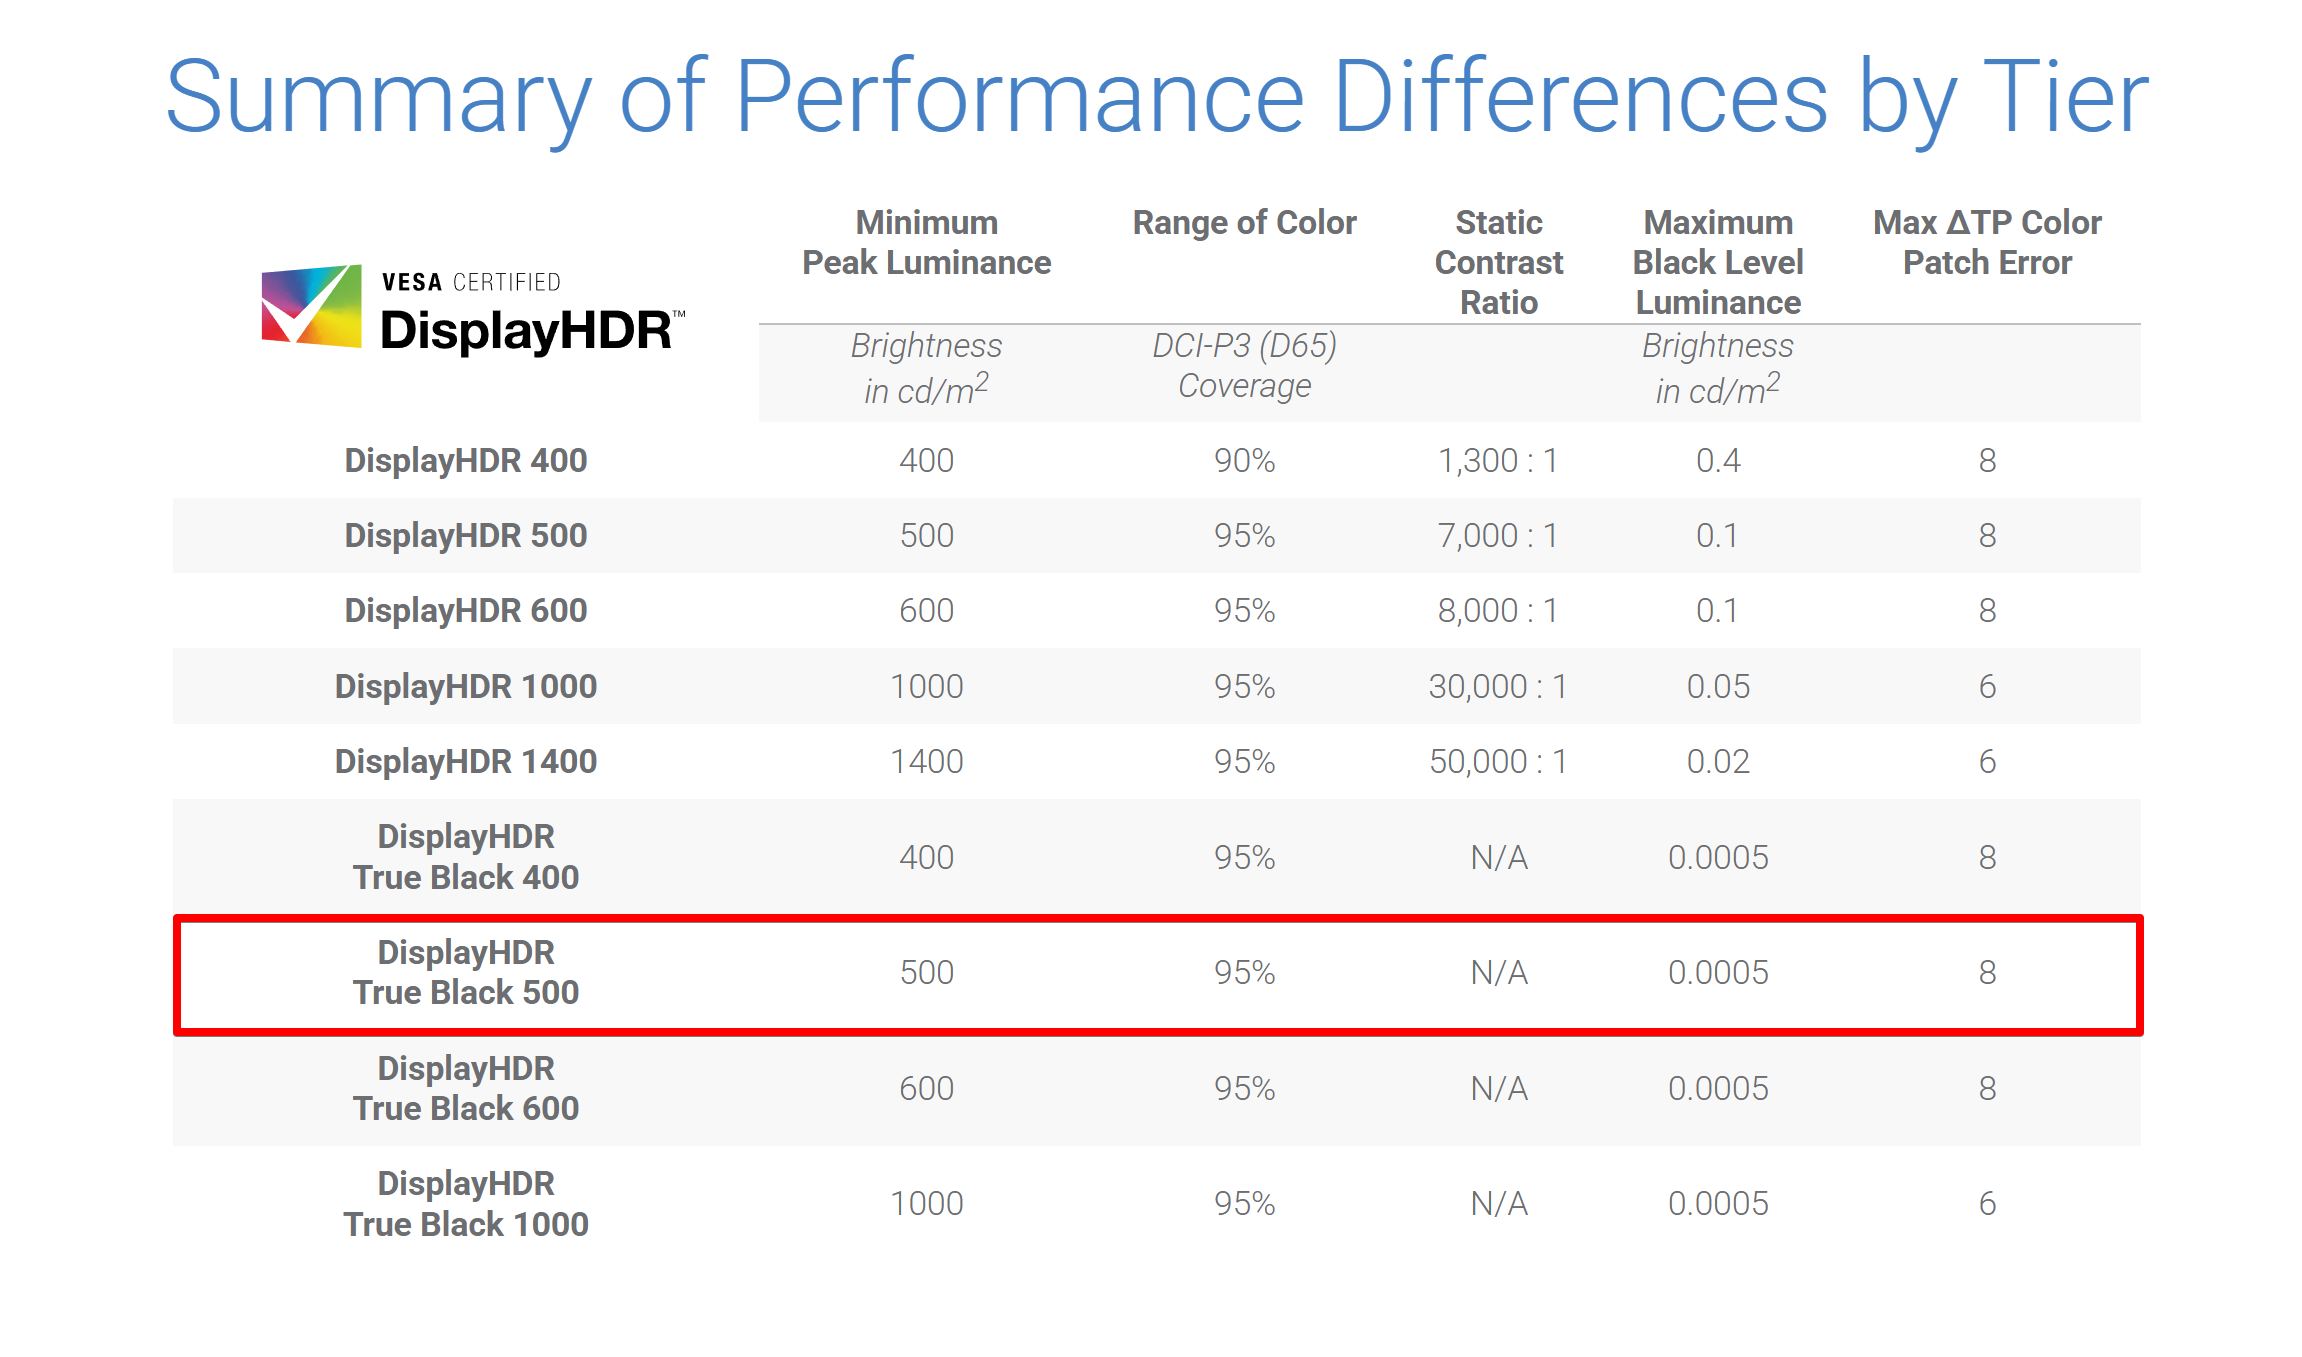Click the '8' patch error in DisplayHDR 400 row
The height and width of the screenshot is (1357, 2302).
(1987, 461)
